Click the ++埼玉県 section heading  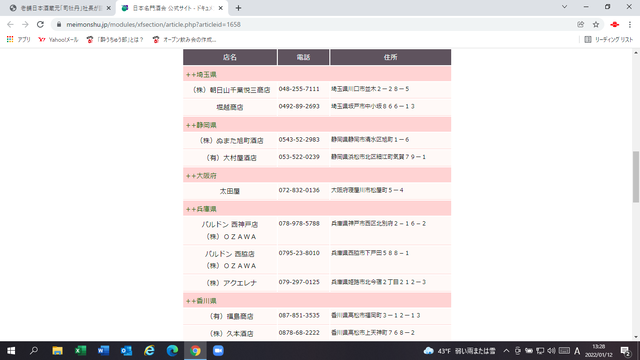coord(201,75)
